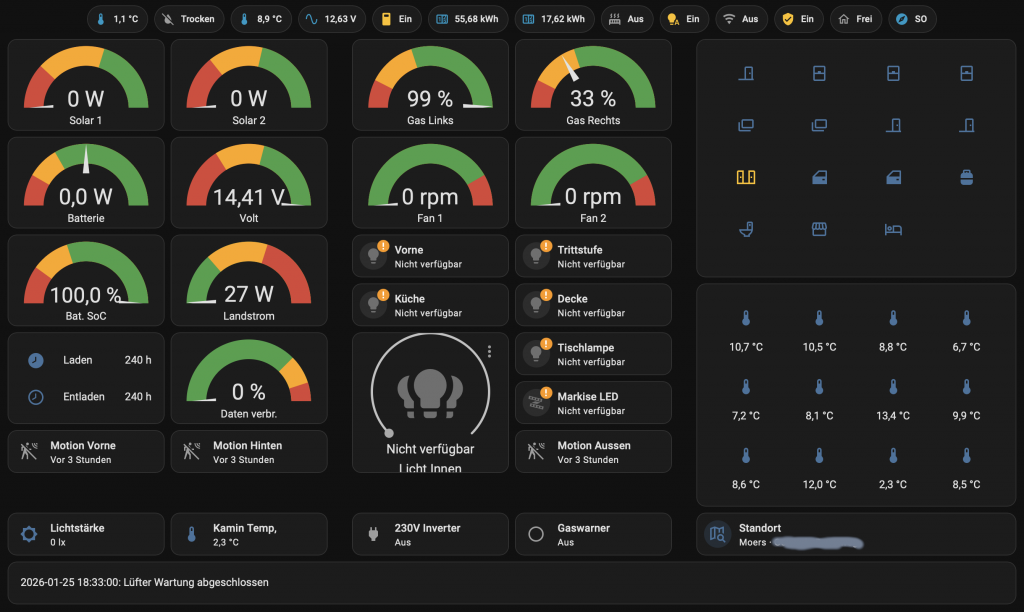Click the awning storefront icon
This screenshot has height=612, width=1024.
(819, 229)
